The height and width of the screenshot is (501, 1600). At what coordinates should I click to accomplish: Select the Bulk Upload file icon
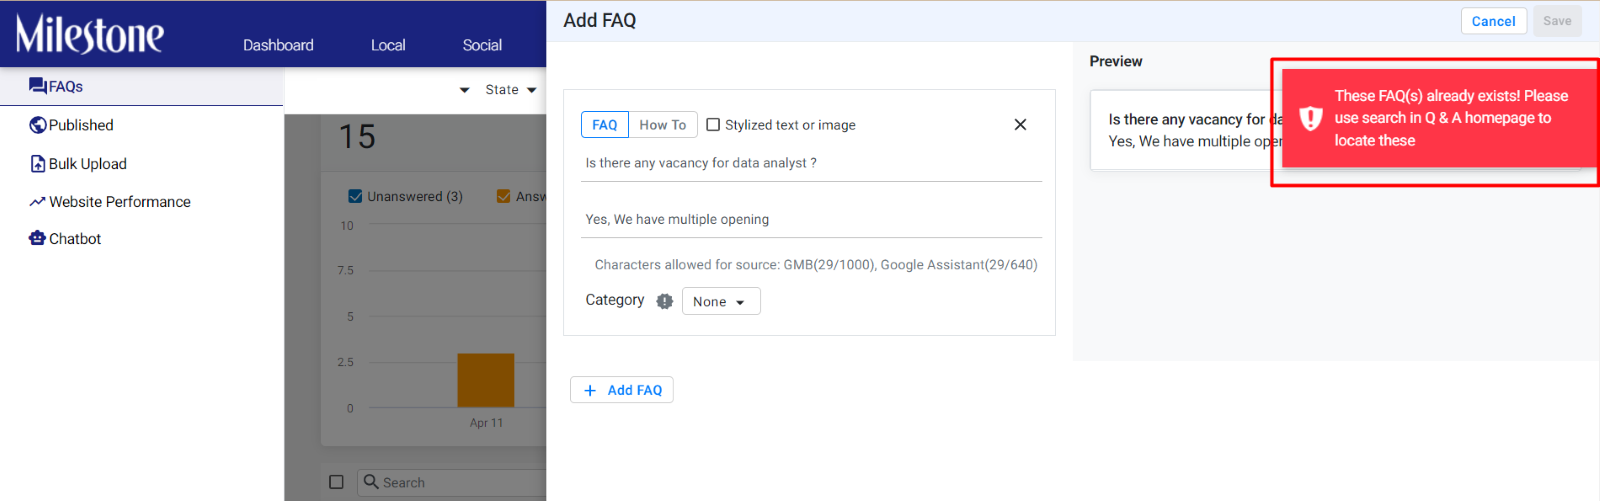(x=38, y=164)
